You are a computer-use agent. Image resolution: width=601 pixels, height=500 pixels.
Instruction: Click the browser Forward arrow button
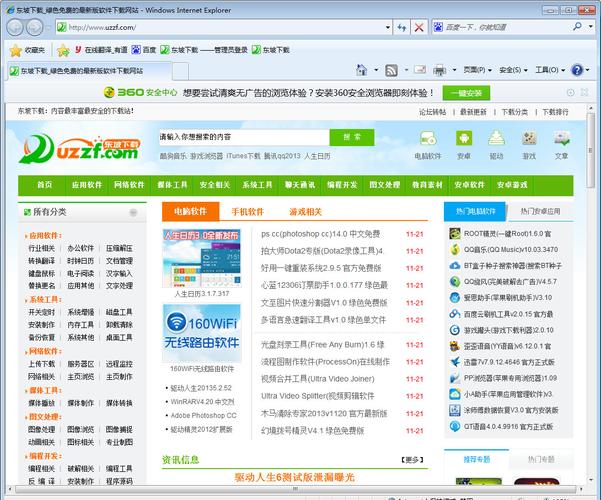coord(34,27)
